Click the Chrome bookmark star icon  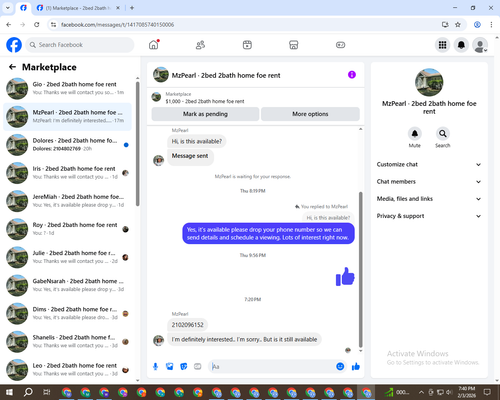click(458, 25)
